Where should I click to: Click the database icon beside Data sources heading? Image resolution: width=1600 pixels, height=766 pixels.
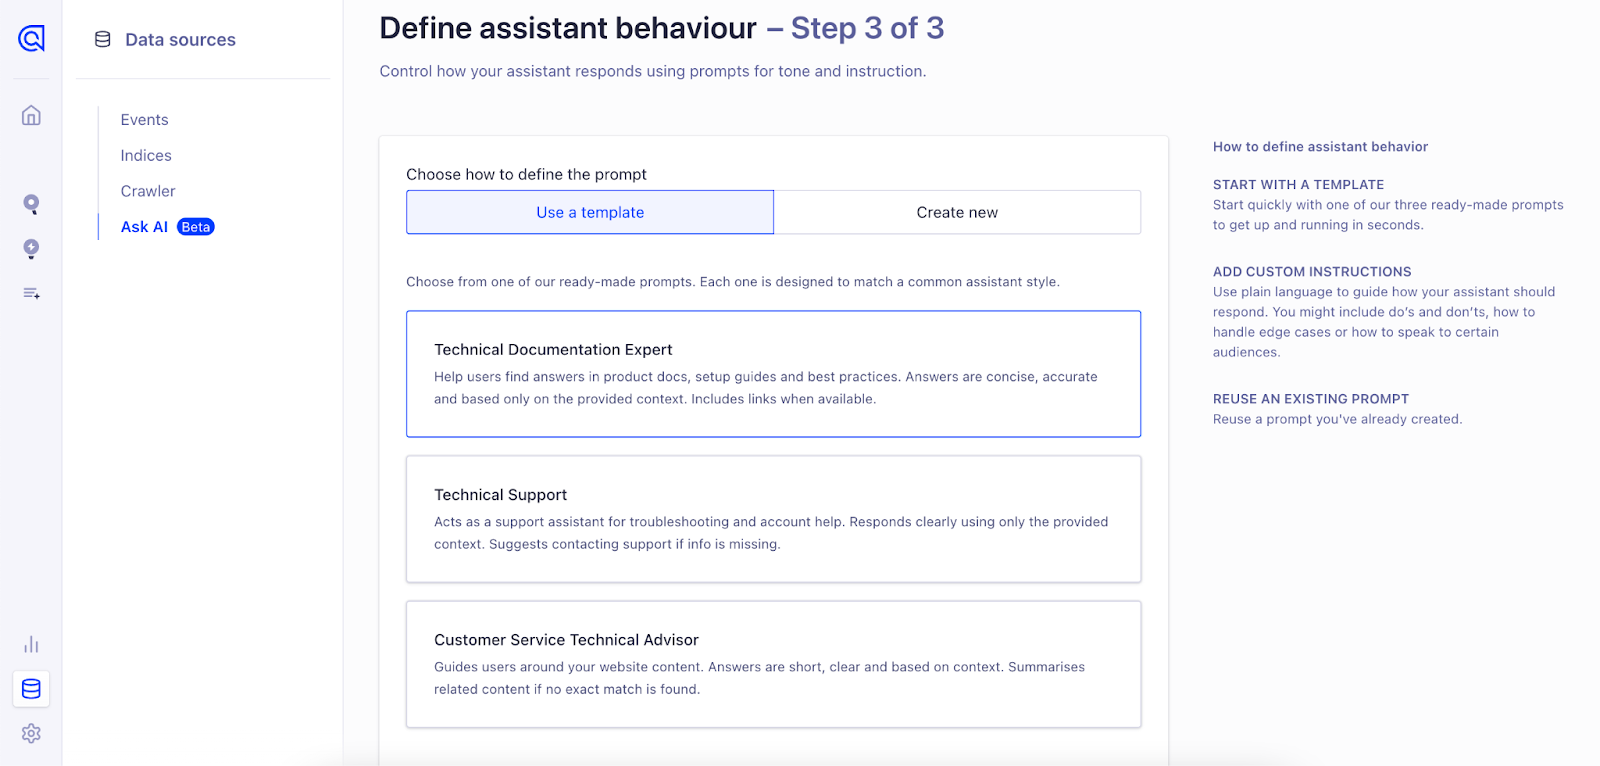coord(102,40)
